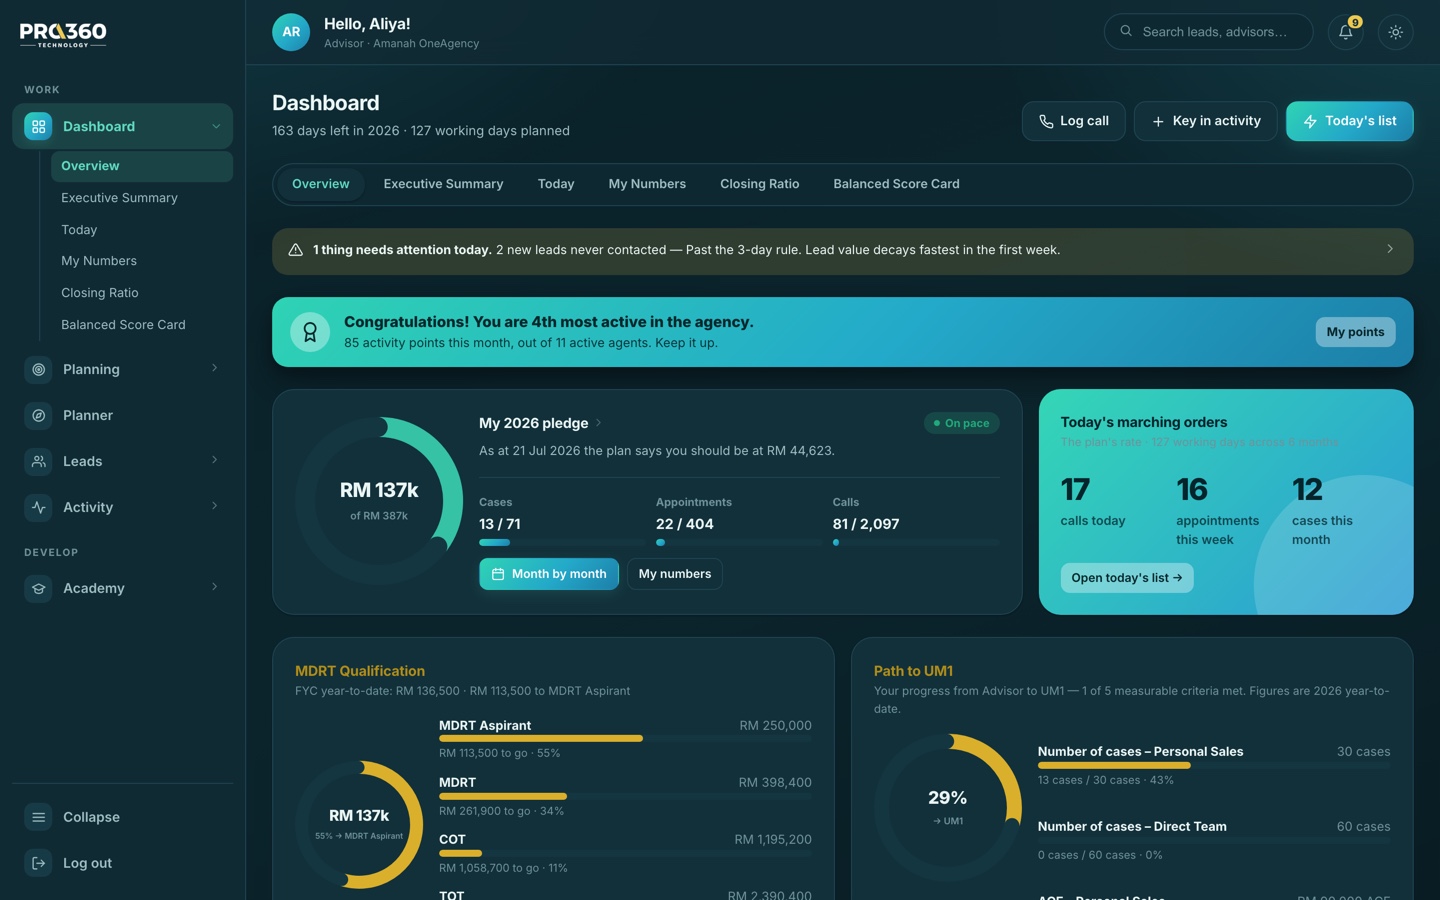Click the Collapse sidebar button label

(91, 817)
